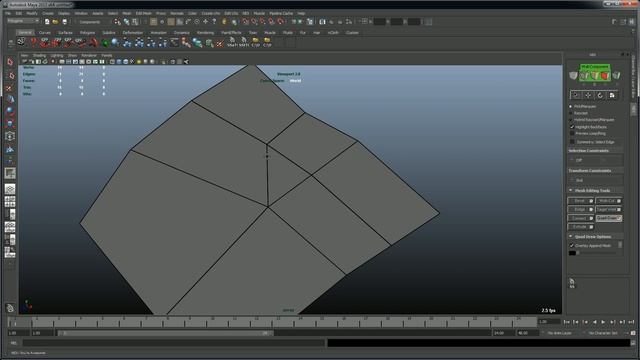Switch to the four view layout
Image resolution: width=640 pixels, height=360 pixels.
pos(10,202)
